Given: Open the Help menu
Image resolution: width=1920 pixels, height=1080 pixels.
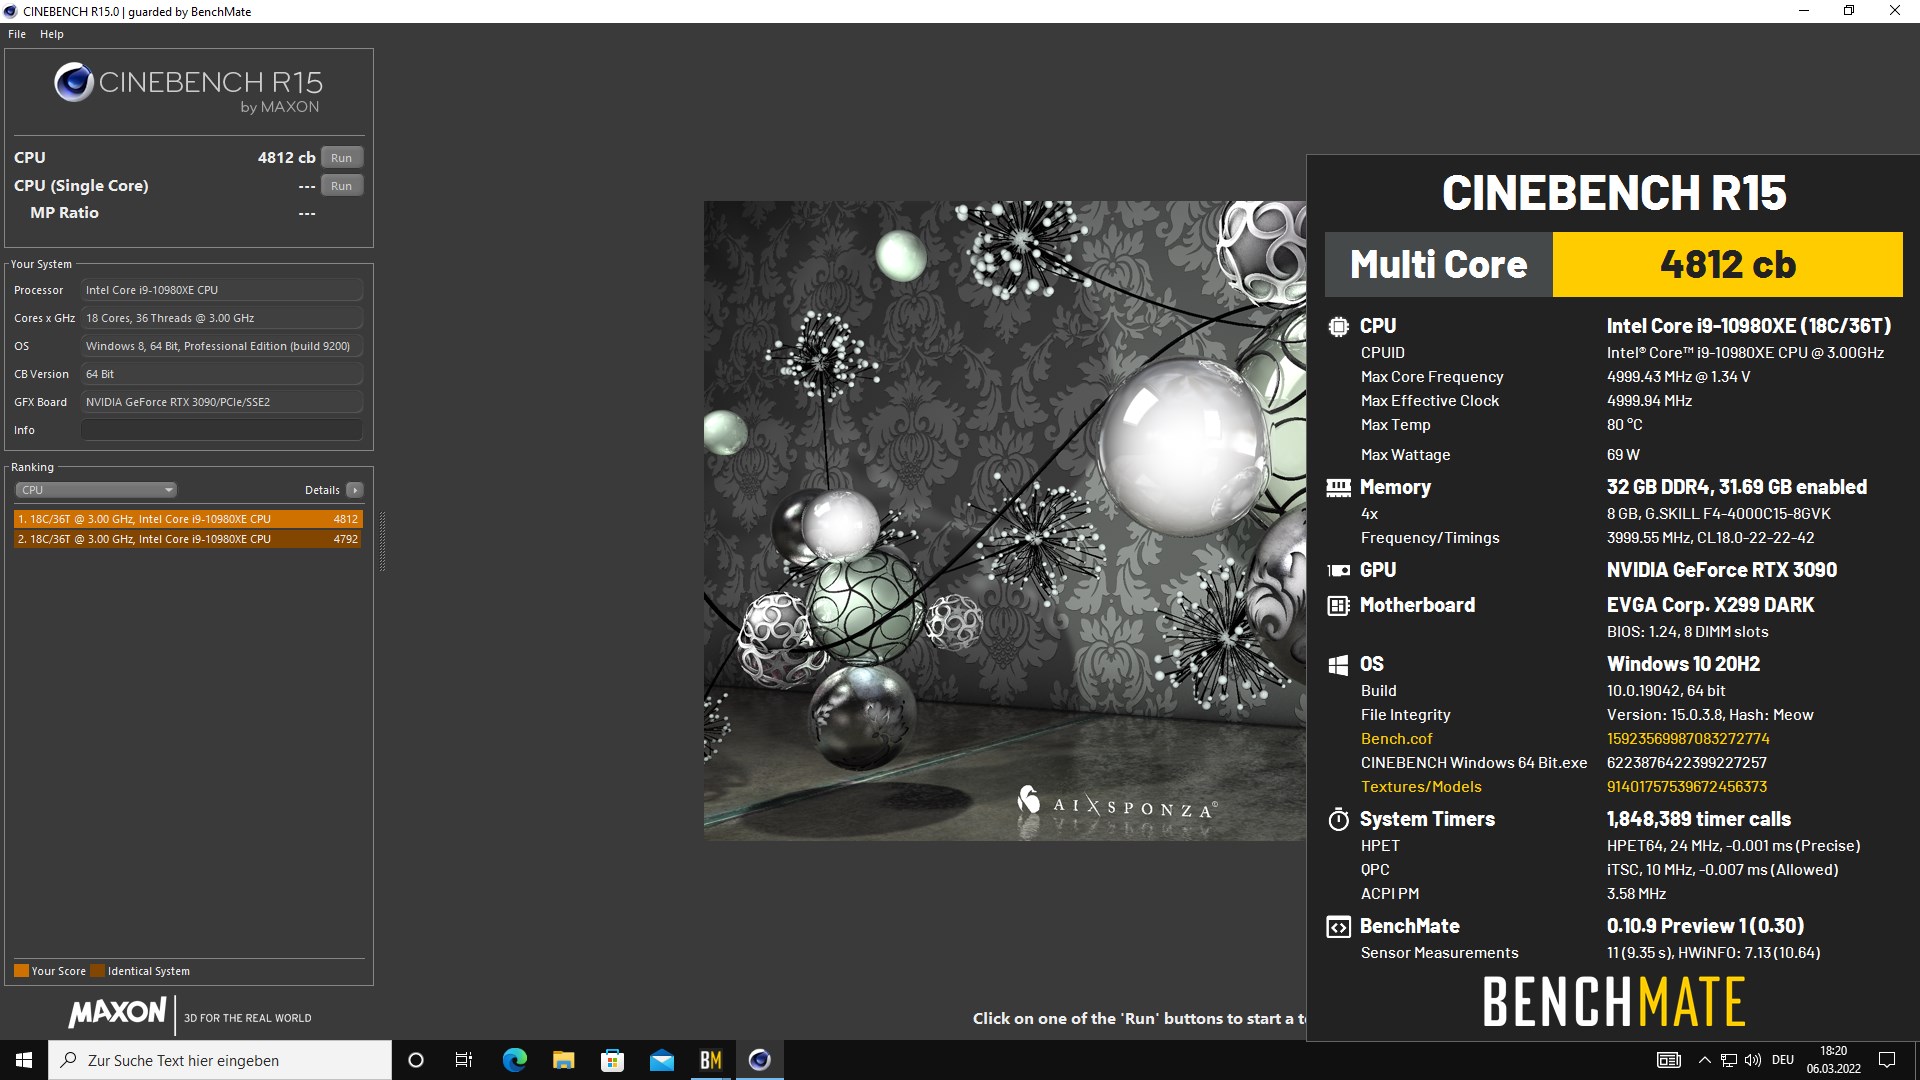Looking at the screenshot, I should pos(52,34).
